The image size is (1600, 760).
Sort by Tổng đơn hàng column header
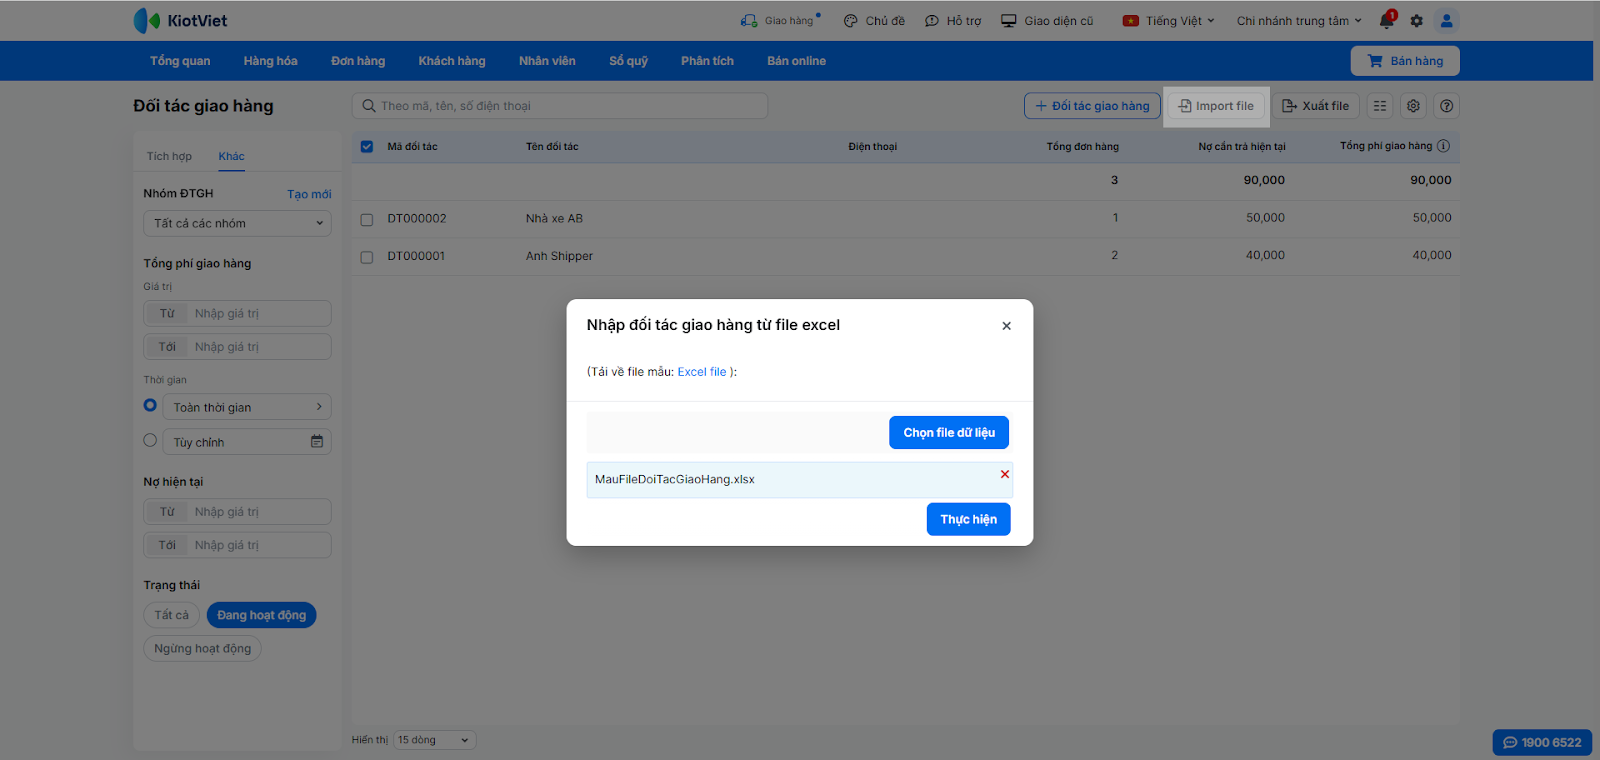pos(1083,147)
